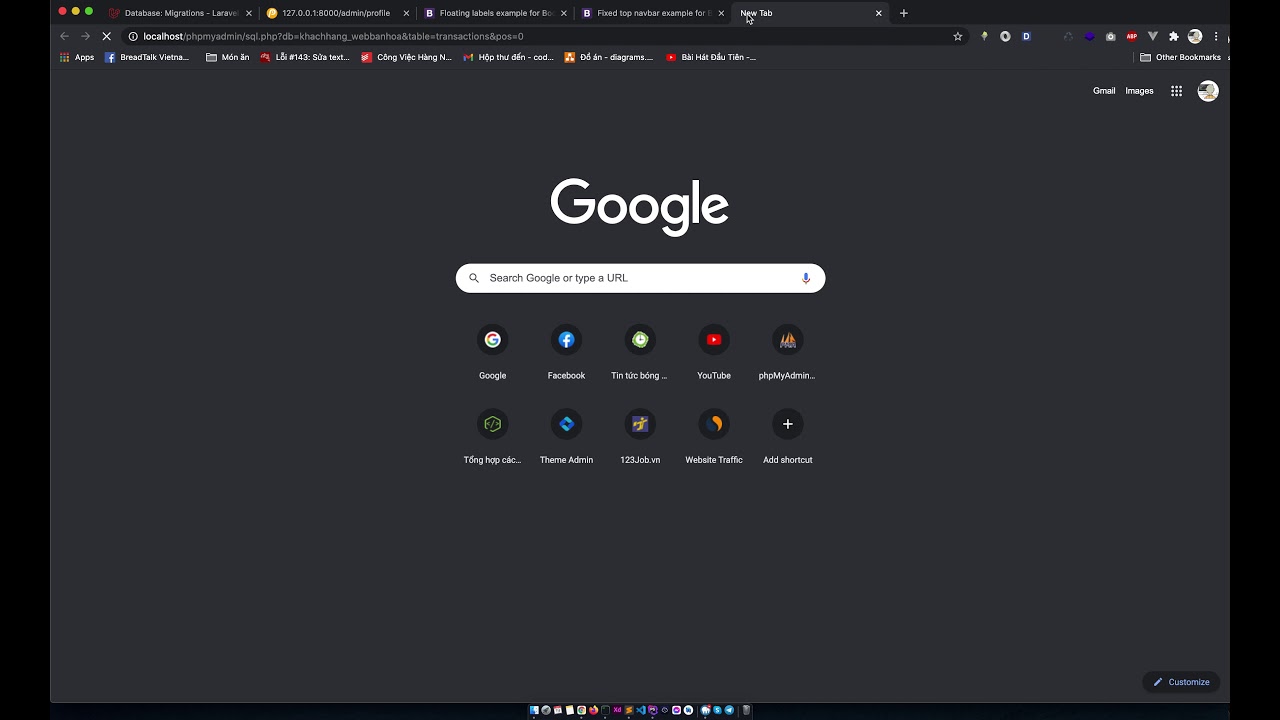This screenshot has height=720, width=1280.
Task: Close the New Tab tab
Action: pyautogui.click(x=879, y=13)
